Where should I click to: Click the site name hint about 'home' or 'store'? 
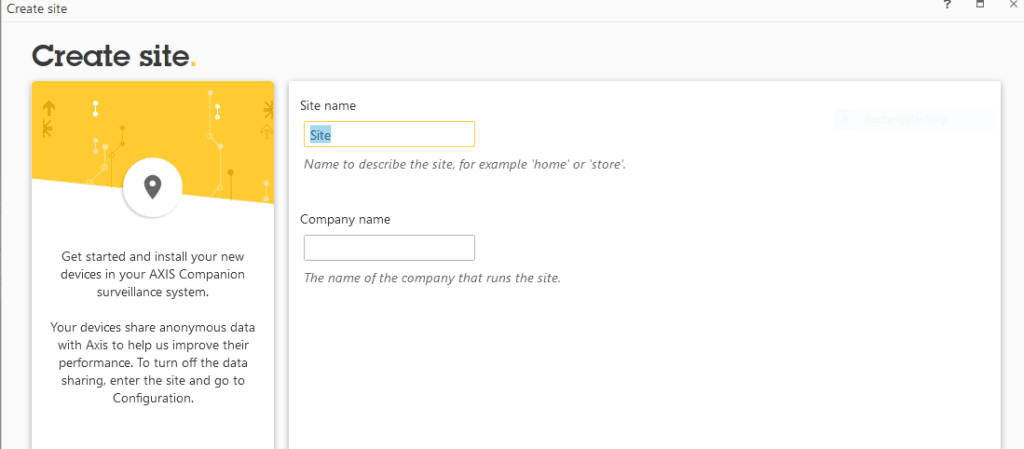coord(464,164)
